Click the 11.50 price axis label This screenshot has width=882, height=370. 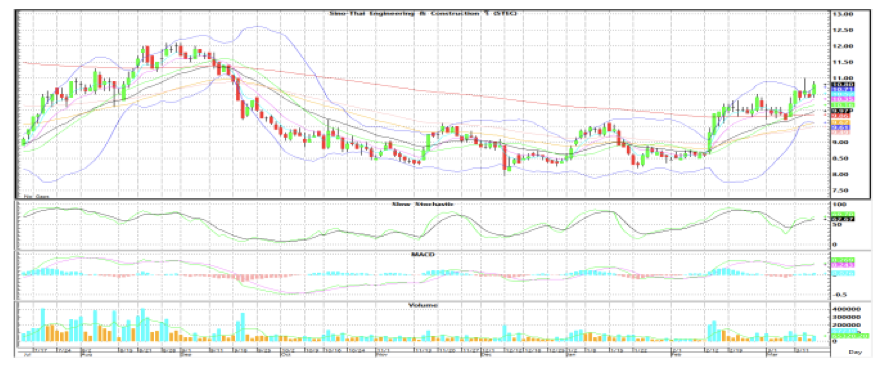[x=843, y=62]
